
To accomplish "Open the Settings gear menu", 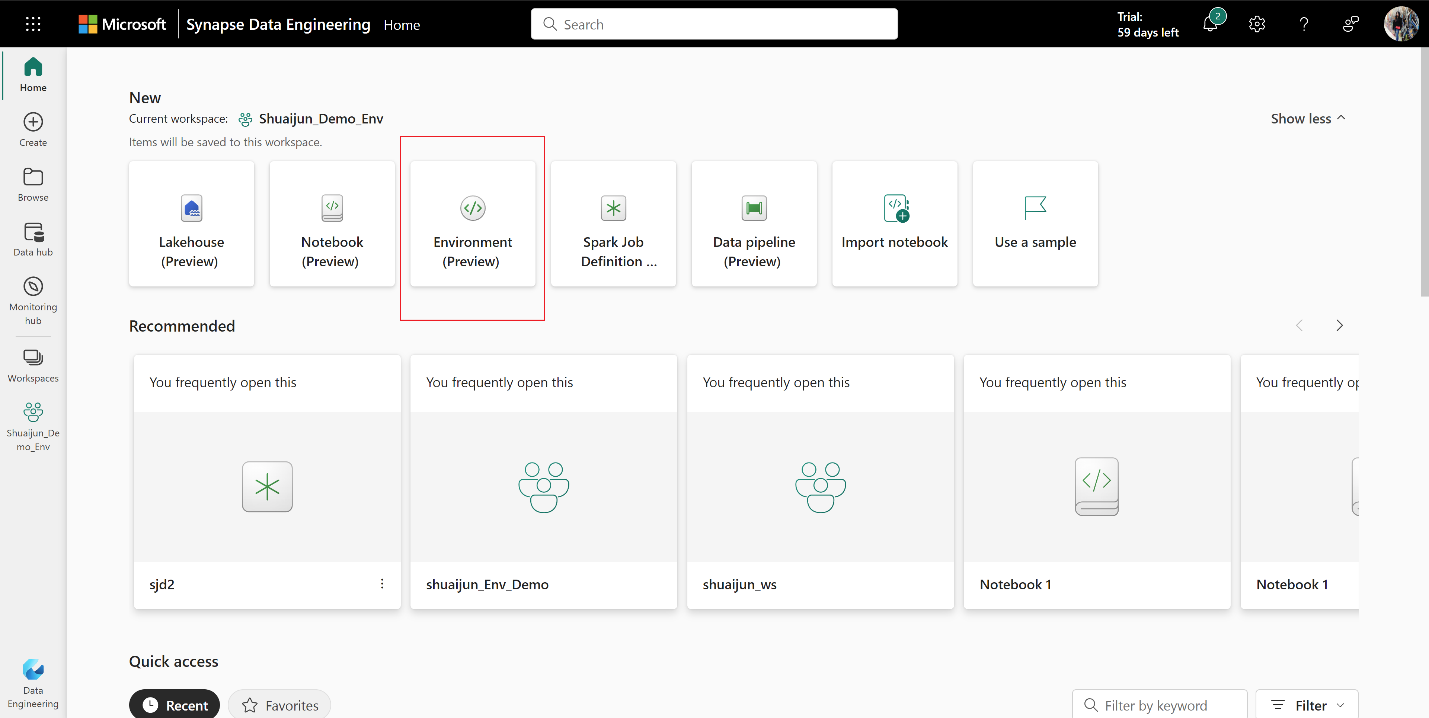I will click(x=1257, y=24).
